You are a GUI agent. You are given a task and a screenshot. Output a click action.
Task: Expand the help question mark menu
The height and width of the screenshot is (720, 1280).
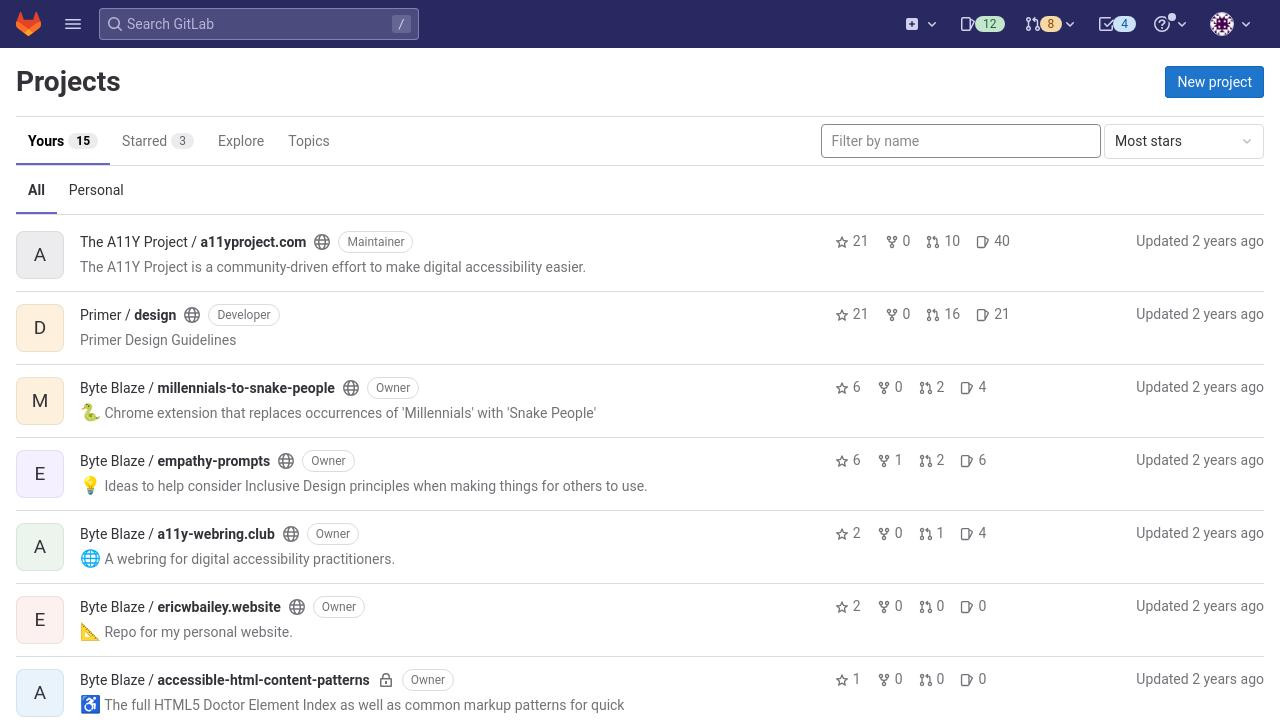pos(1170,24)
